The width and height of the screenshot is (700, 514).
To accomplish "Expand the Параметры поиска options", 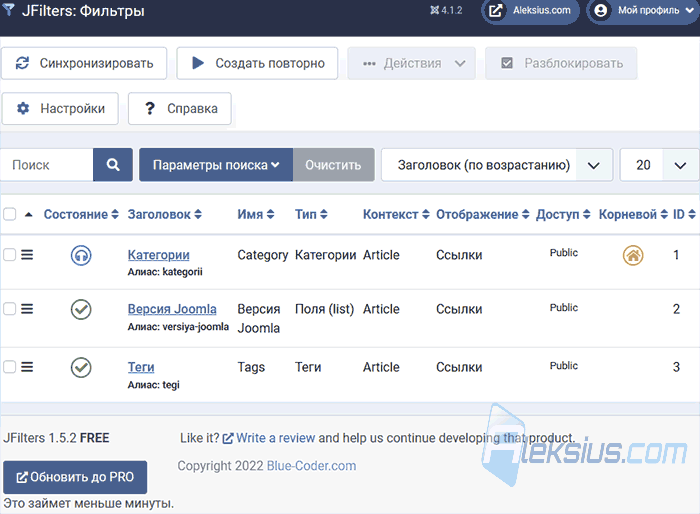I will 216,165.
